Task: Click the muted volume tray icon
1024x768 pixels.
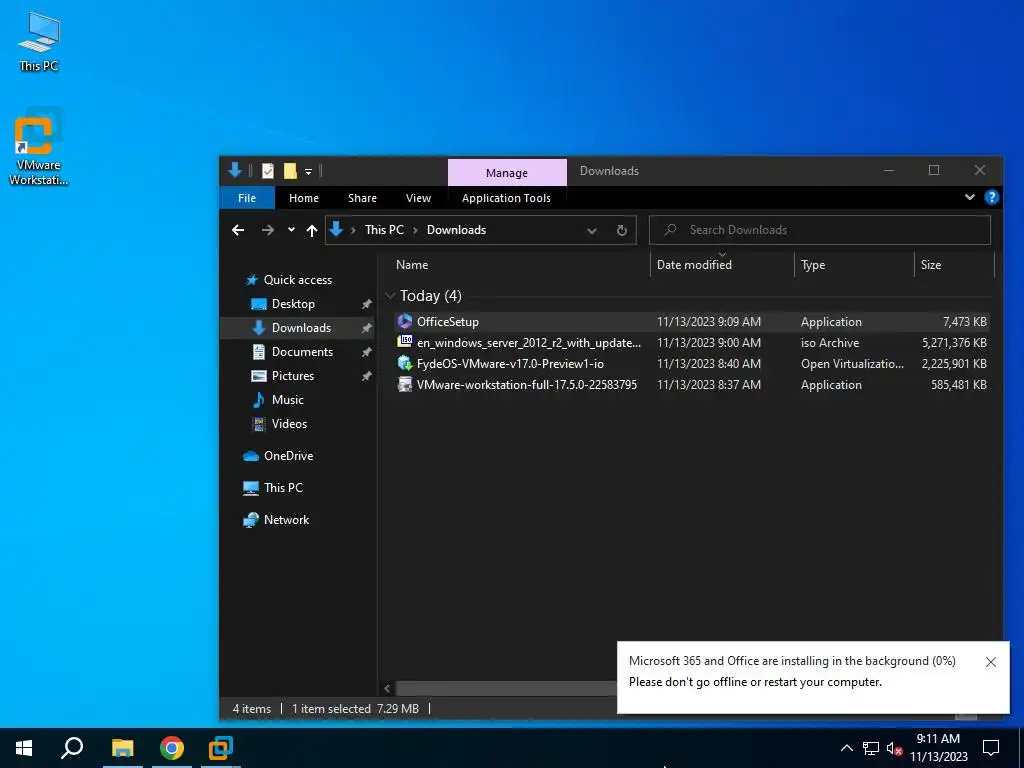Action: pyautogui.click(x=894, y=748)
